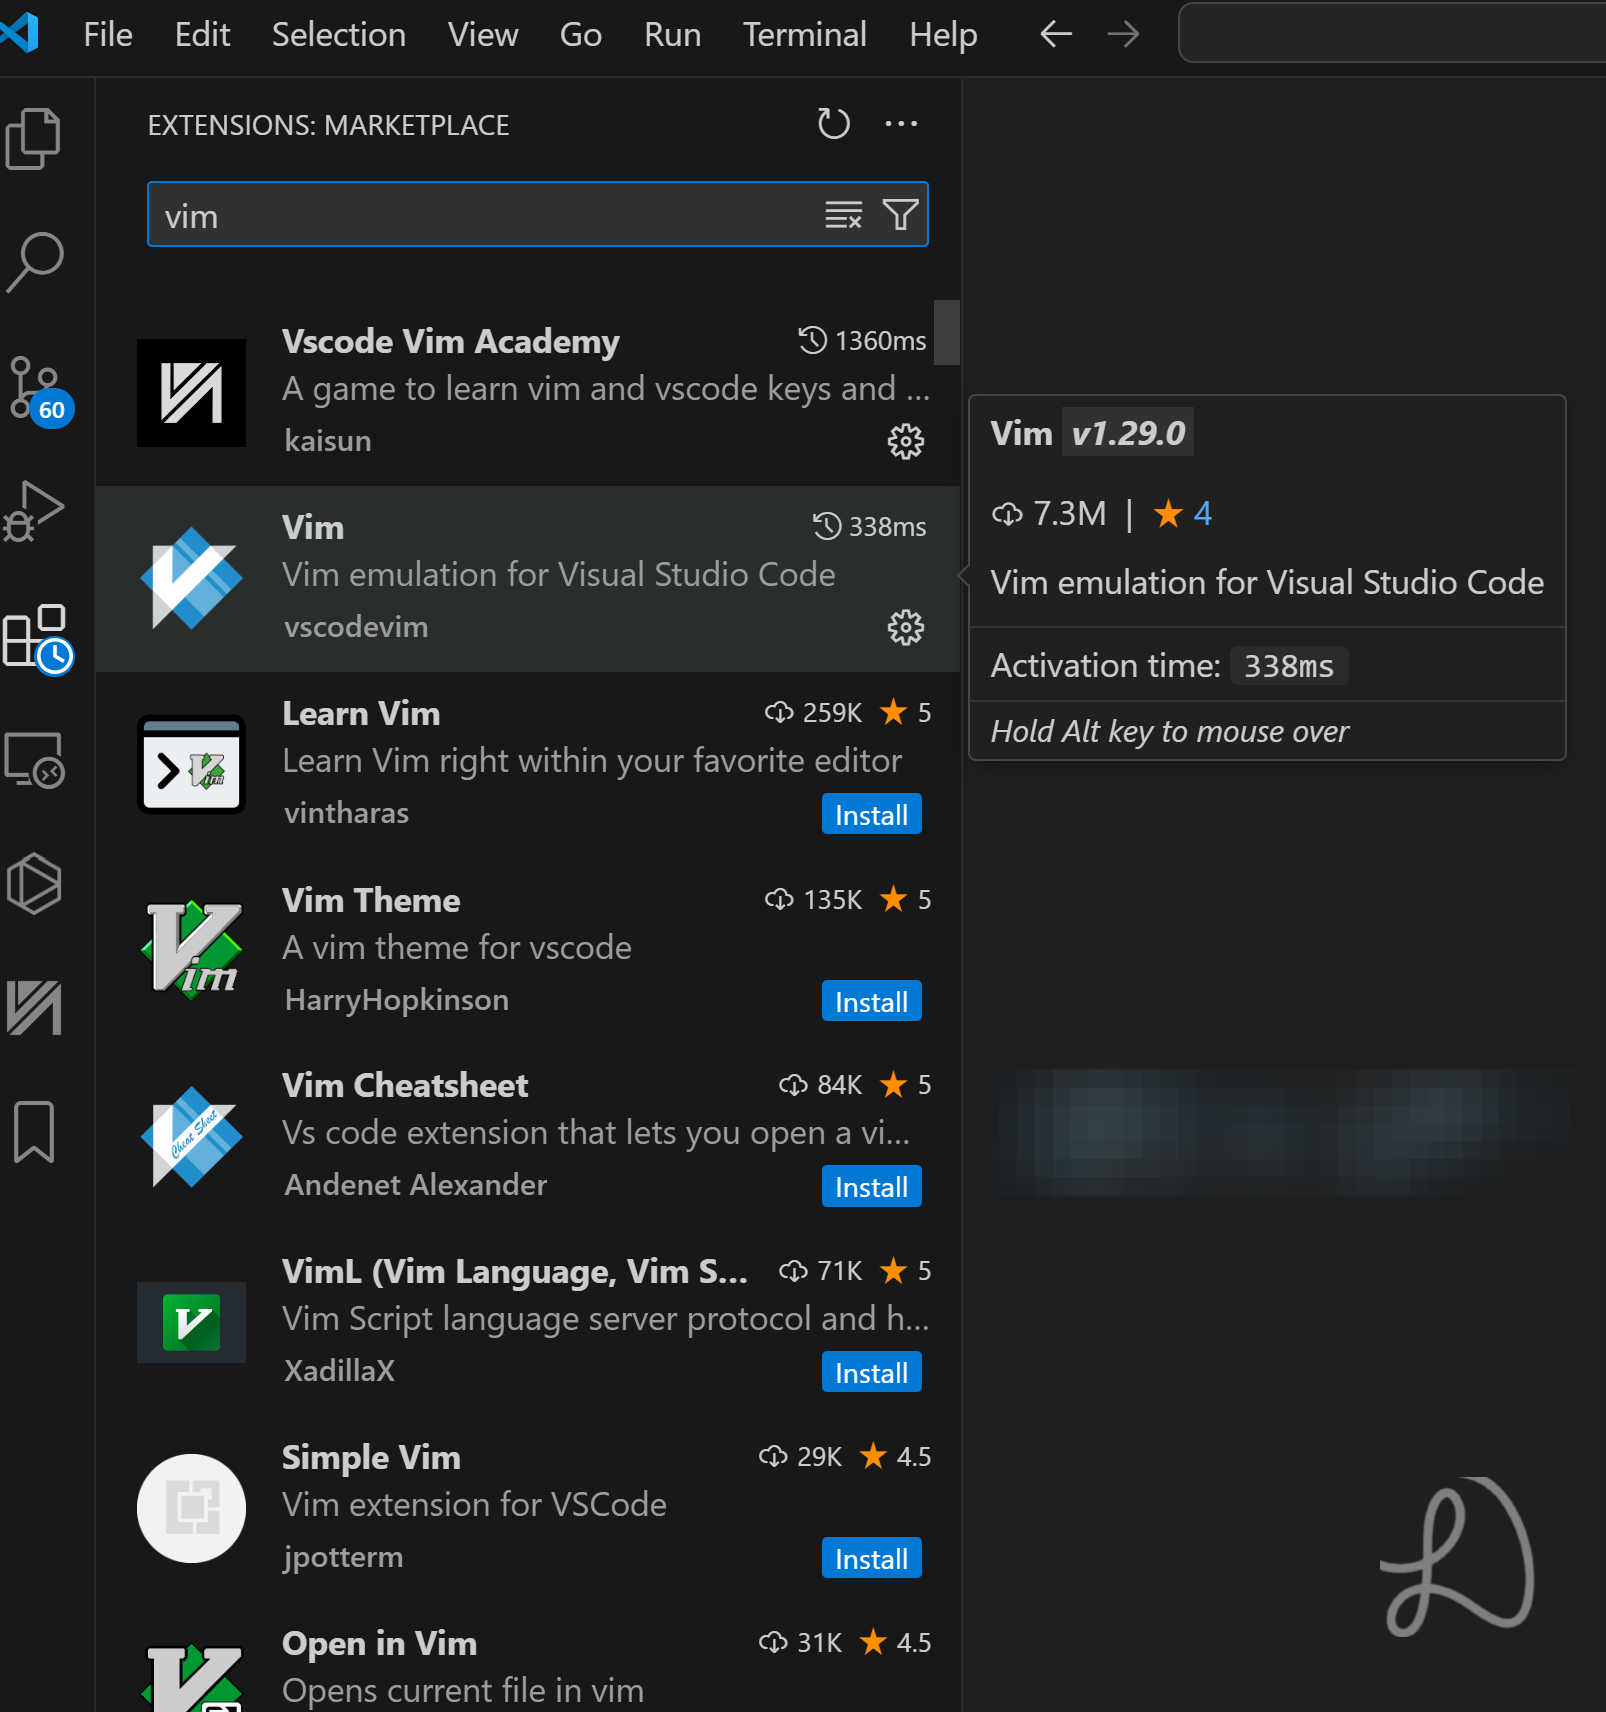Screen dimensions: 1606x1712
Task: Open the Help menu
Action: 943,35
